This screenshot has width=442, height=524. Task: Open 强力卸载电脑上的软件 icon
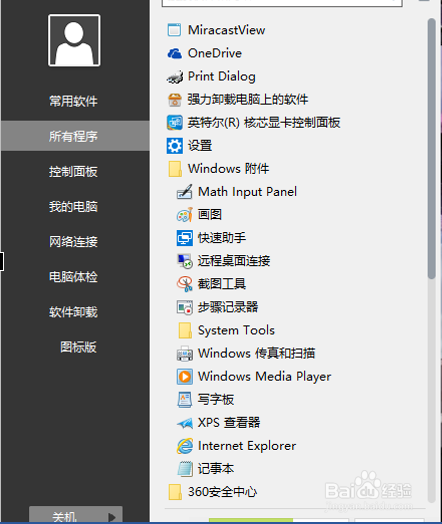(174, 100)
